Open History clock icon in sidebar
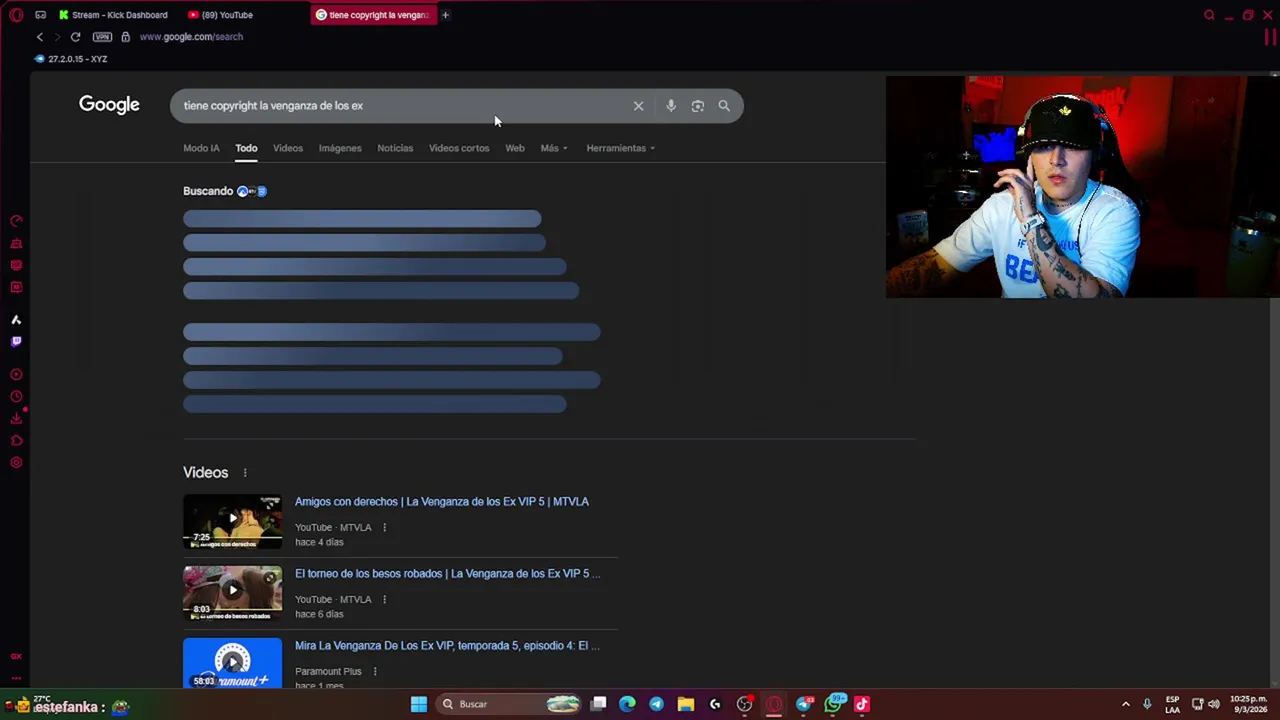The image size is (1280, 720). (16, 397)
